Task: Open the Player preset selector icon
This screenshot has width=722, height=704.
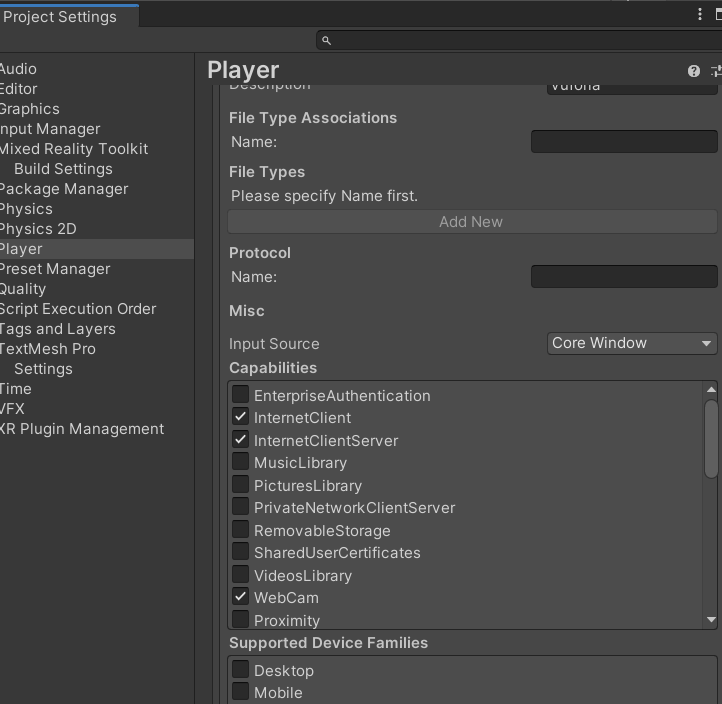Action: coord(716,71)
